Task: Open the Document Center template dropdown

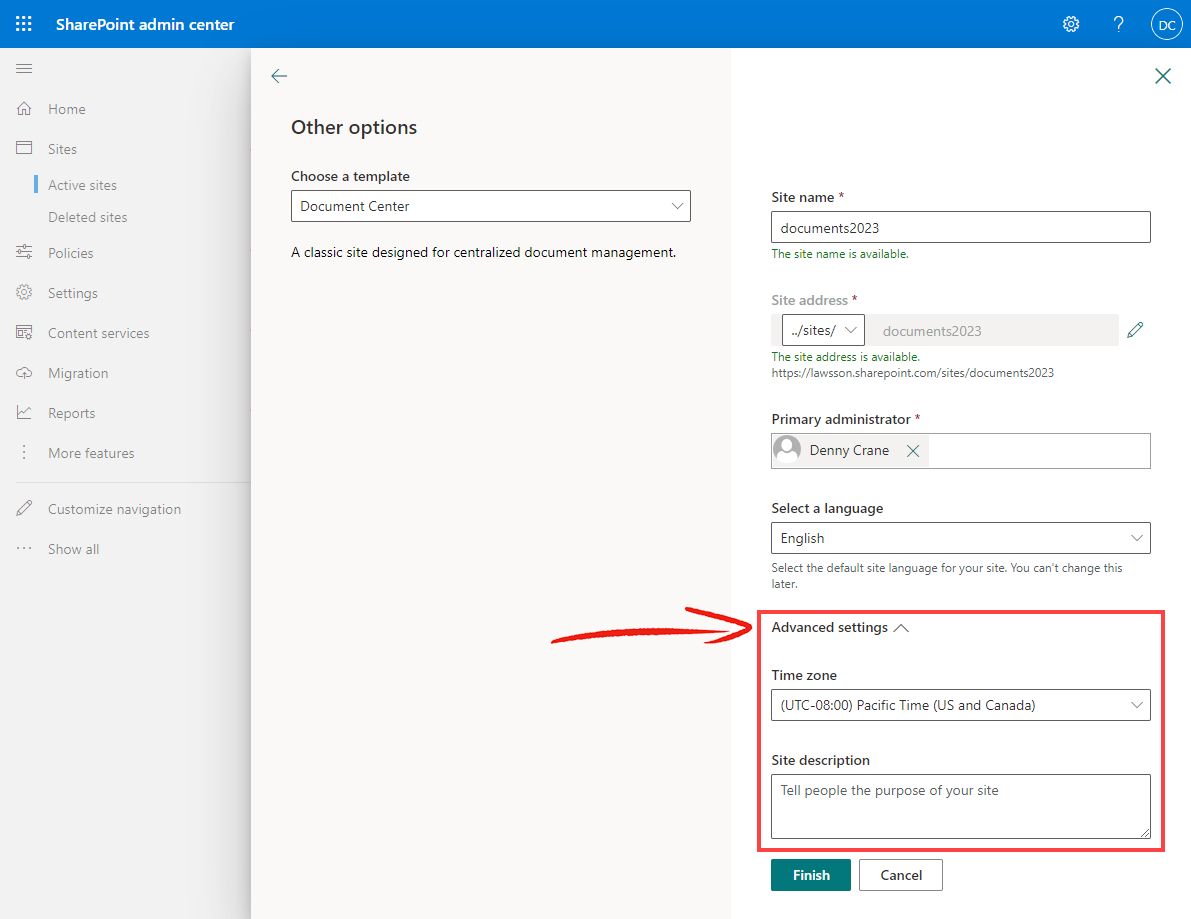Action: (x=491, y=206)
